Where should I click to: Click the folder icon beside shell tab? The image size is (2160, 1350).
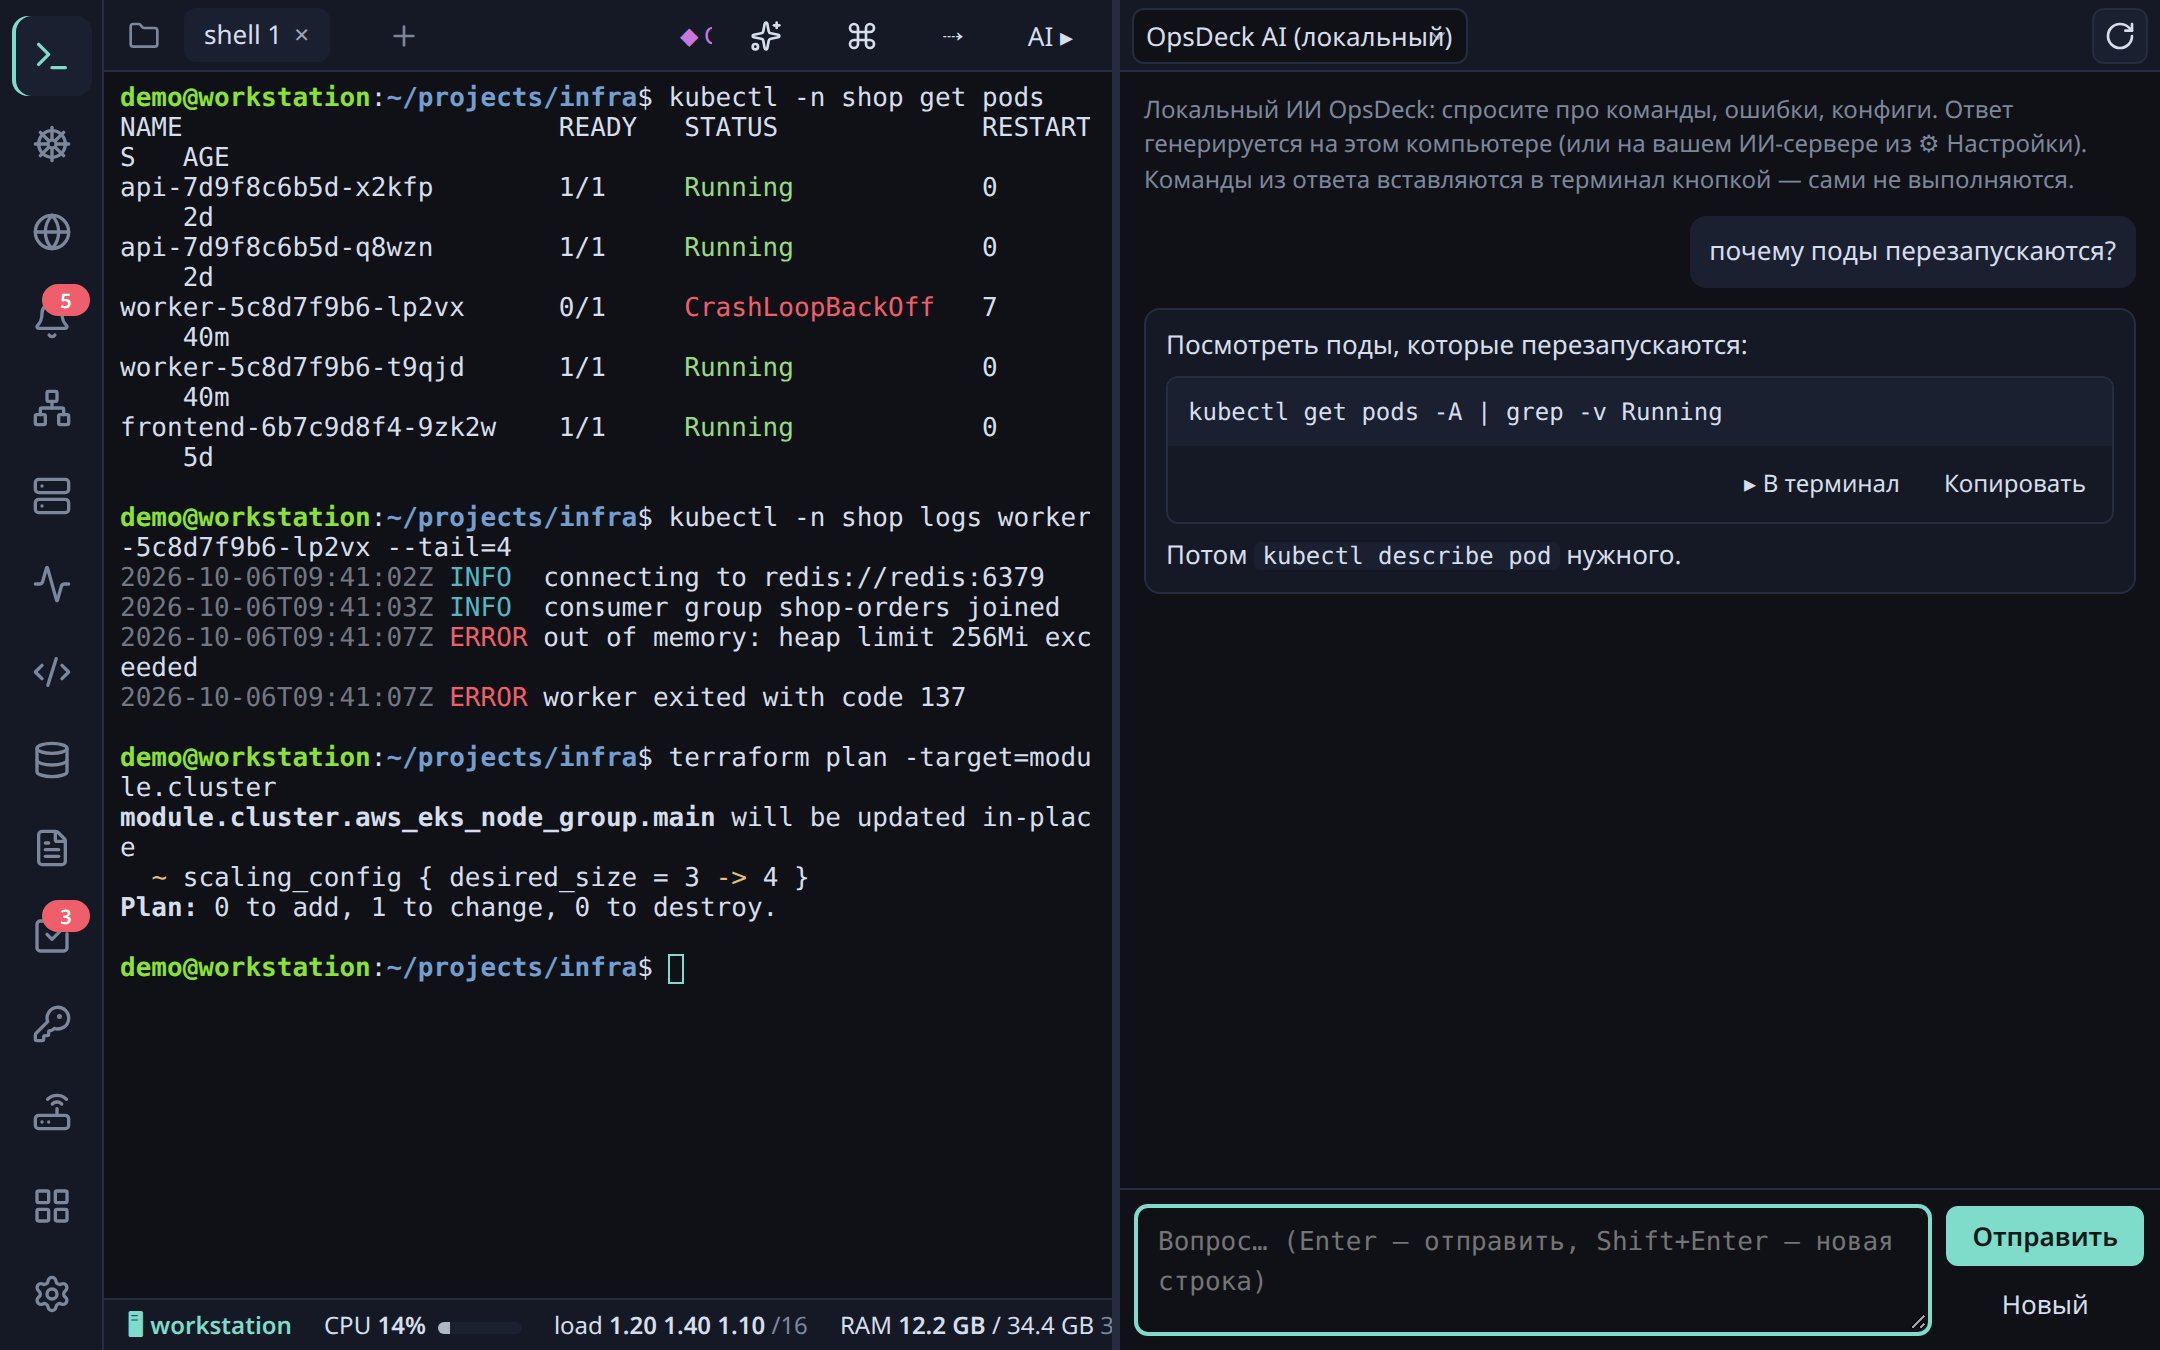(x=144, y=36)
